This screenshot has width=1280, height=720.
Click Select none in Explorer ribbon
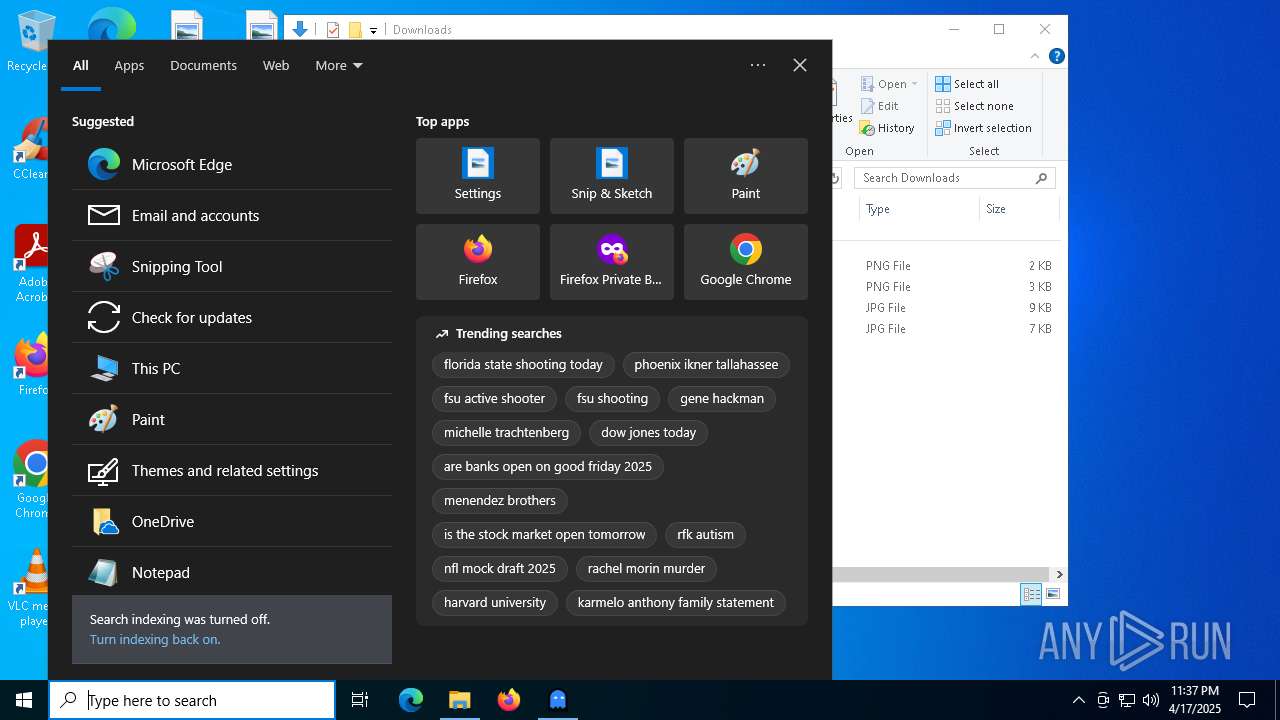(x=974, y=106)
